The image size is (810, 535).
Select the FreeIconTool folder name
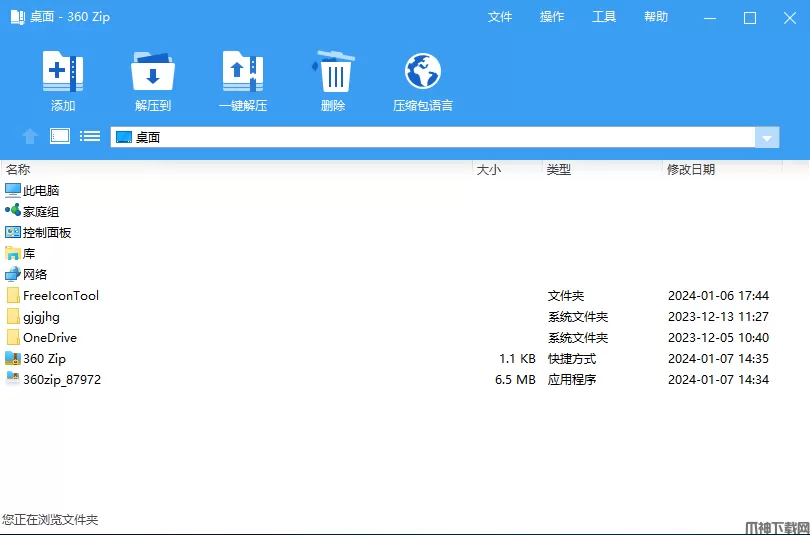click(61, 295)
